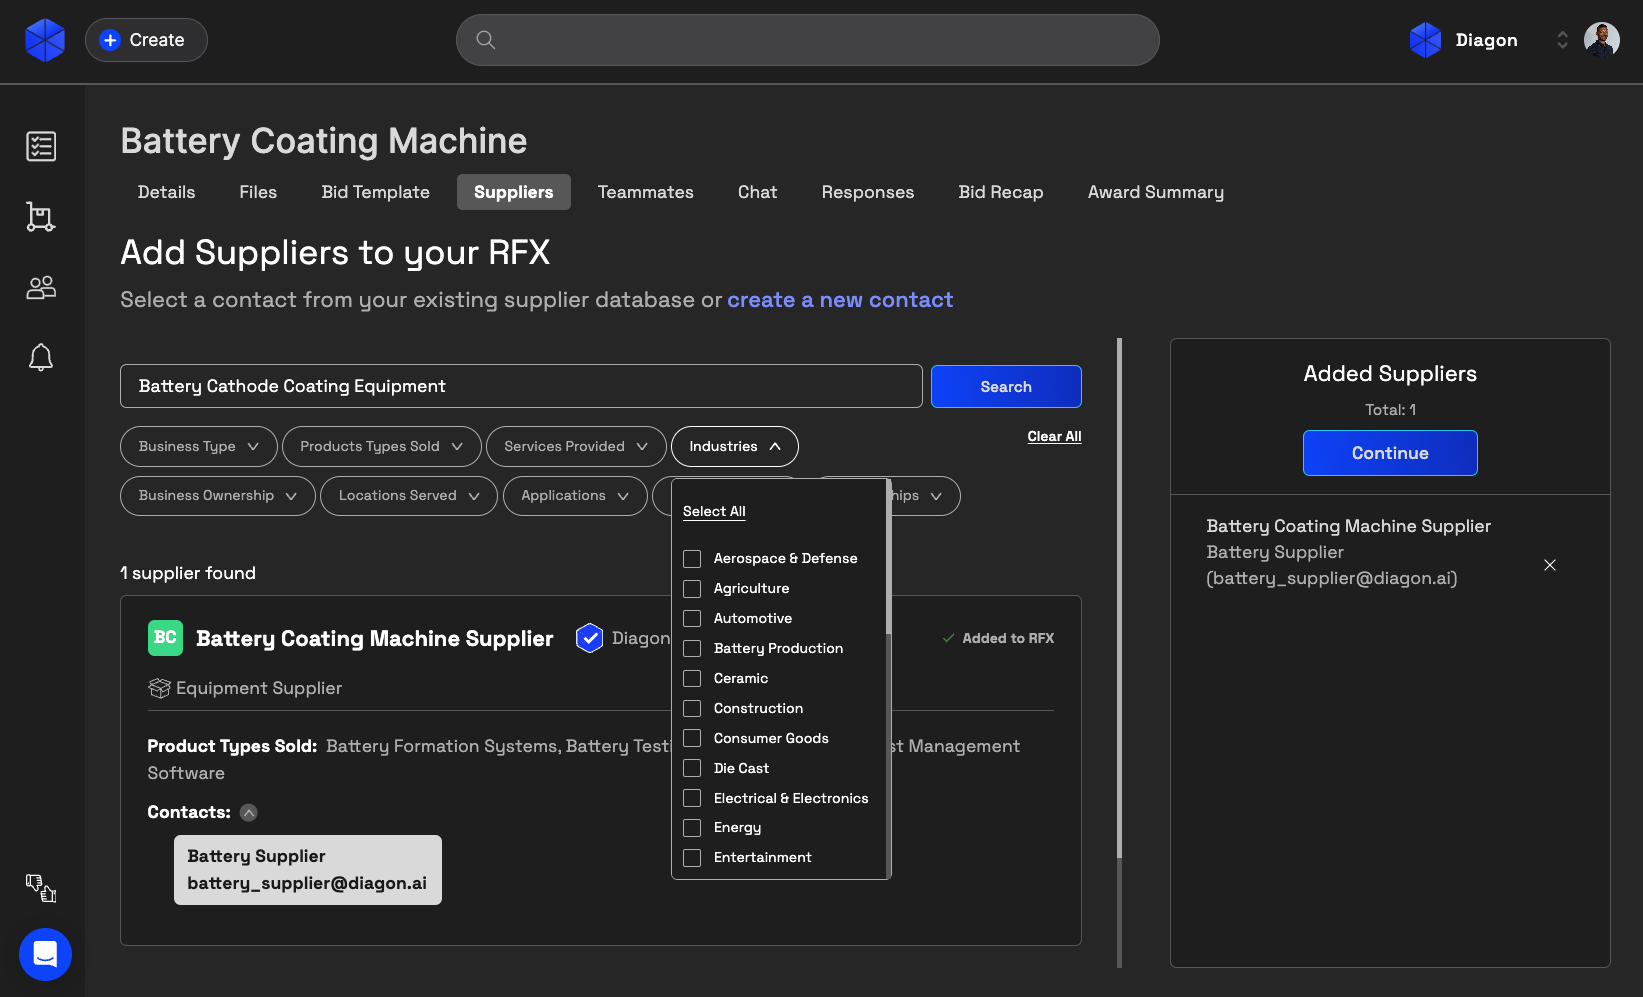This screenshot has width=1643, height=997.
Task: Switch to the Bid Template tab
Action: 375,192
